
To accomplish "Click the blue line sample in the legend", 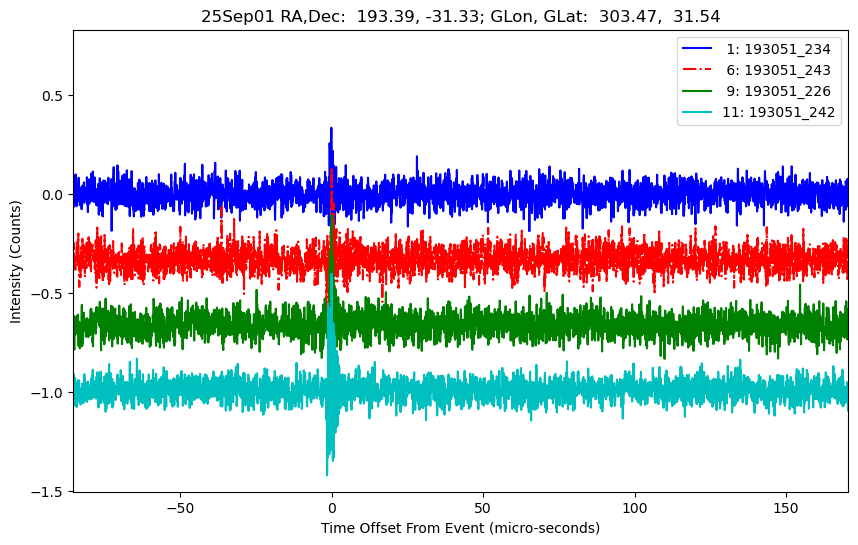I will point(697,49).
